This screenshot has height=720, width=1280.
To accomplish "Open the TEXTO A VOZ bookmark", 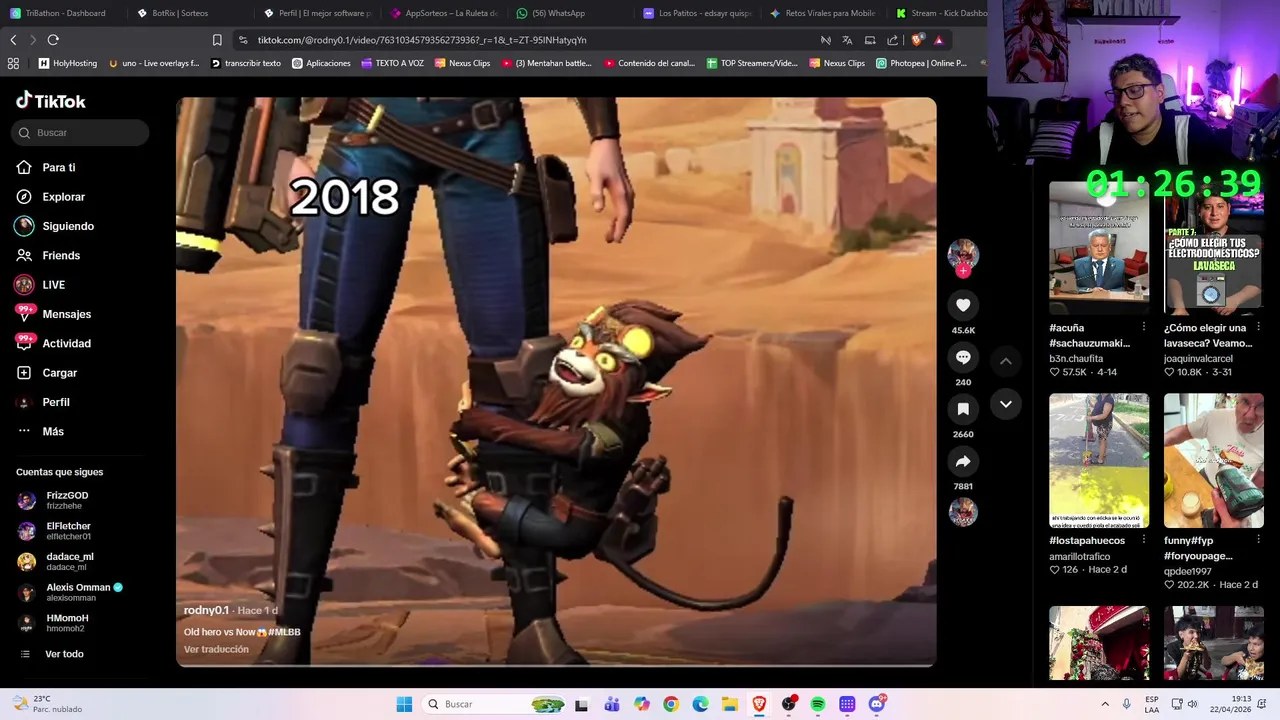I will coord(392,63).
